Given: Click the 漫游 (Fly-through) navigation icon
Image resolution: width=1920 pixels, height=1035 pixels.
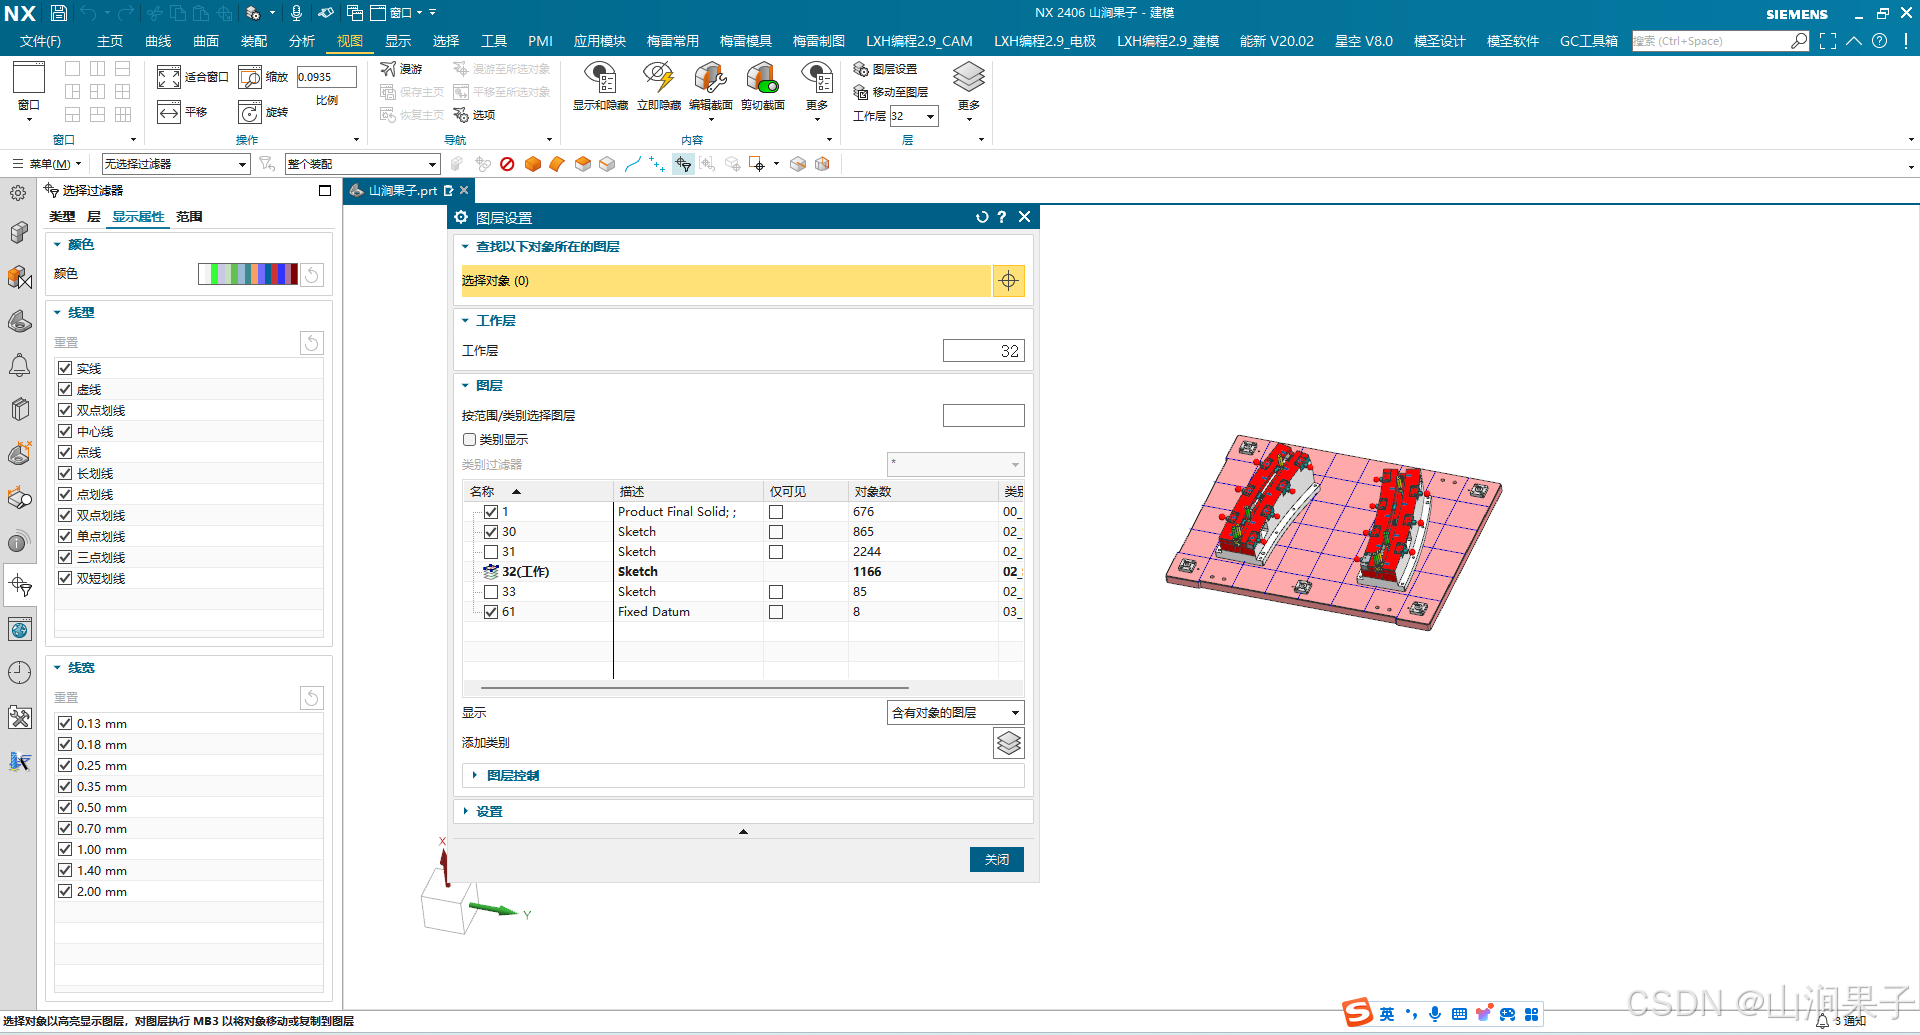Looking at the screenshot, I should (x=401, y=69).
